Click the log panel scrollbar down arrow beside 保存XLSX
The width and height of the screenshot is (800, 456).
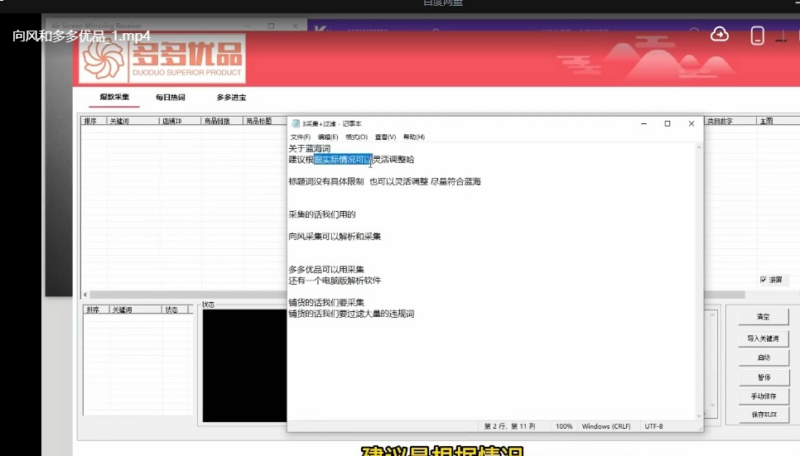713,406
